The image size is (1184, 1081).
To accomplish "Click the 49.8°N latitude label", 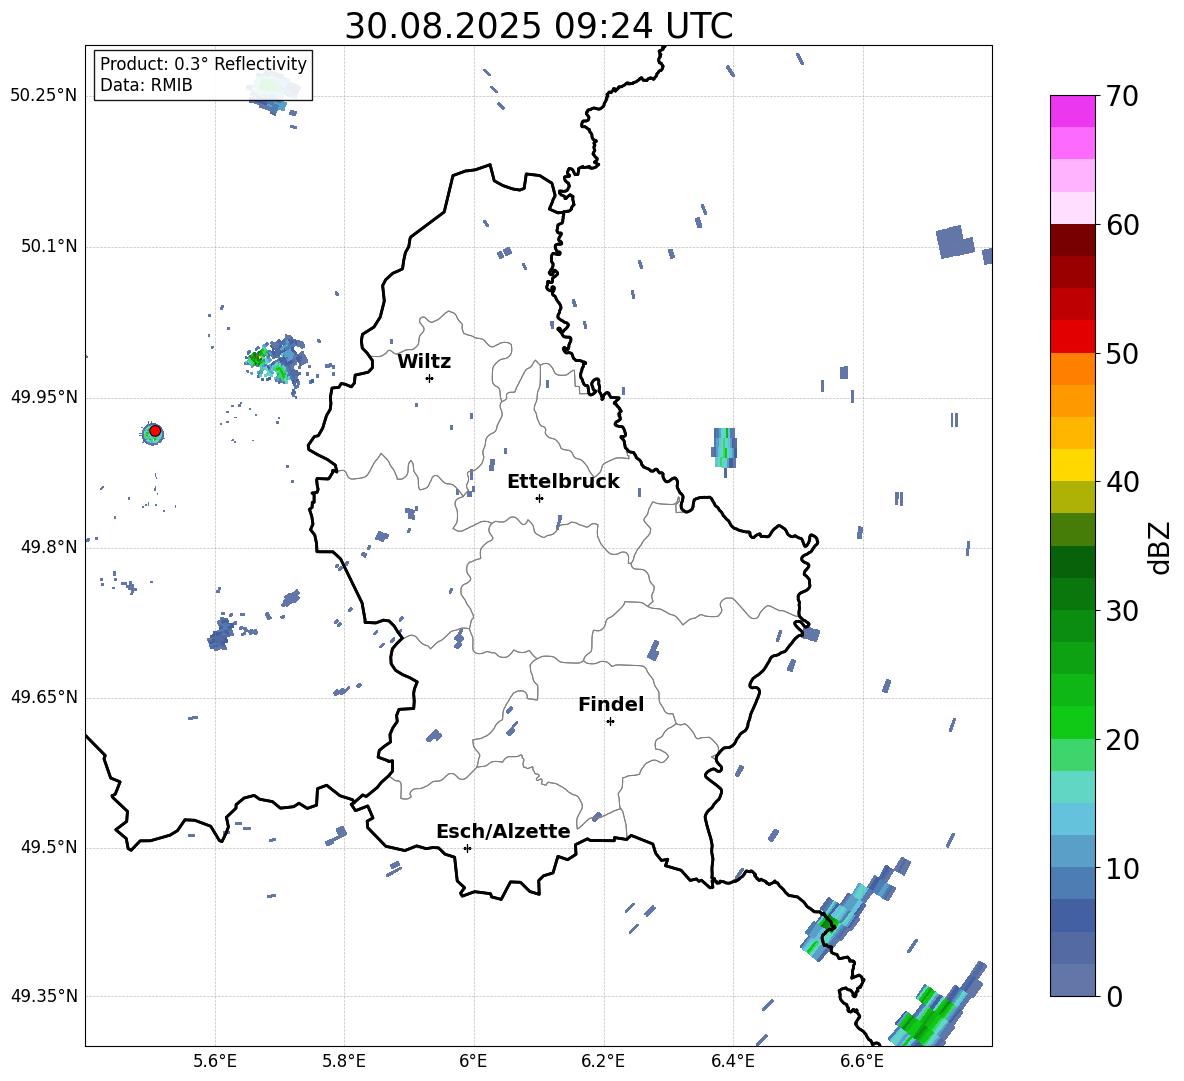I will (48, 547).
